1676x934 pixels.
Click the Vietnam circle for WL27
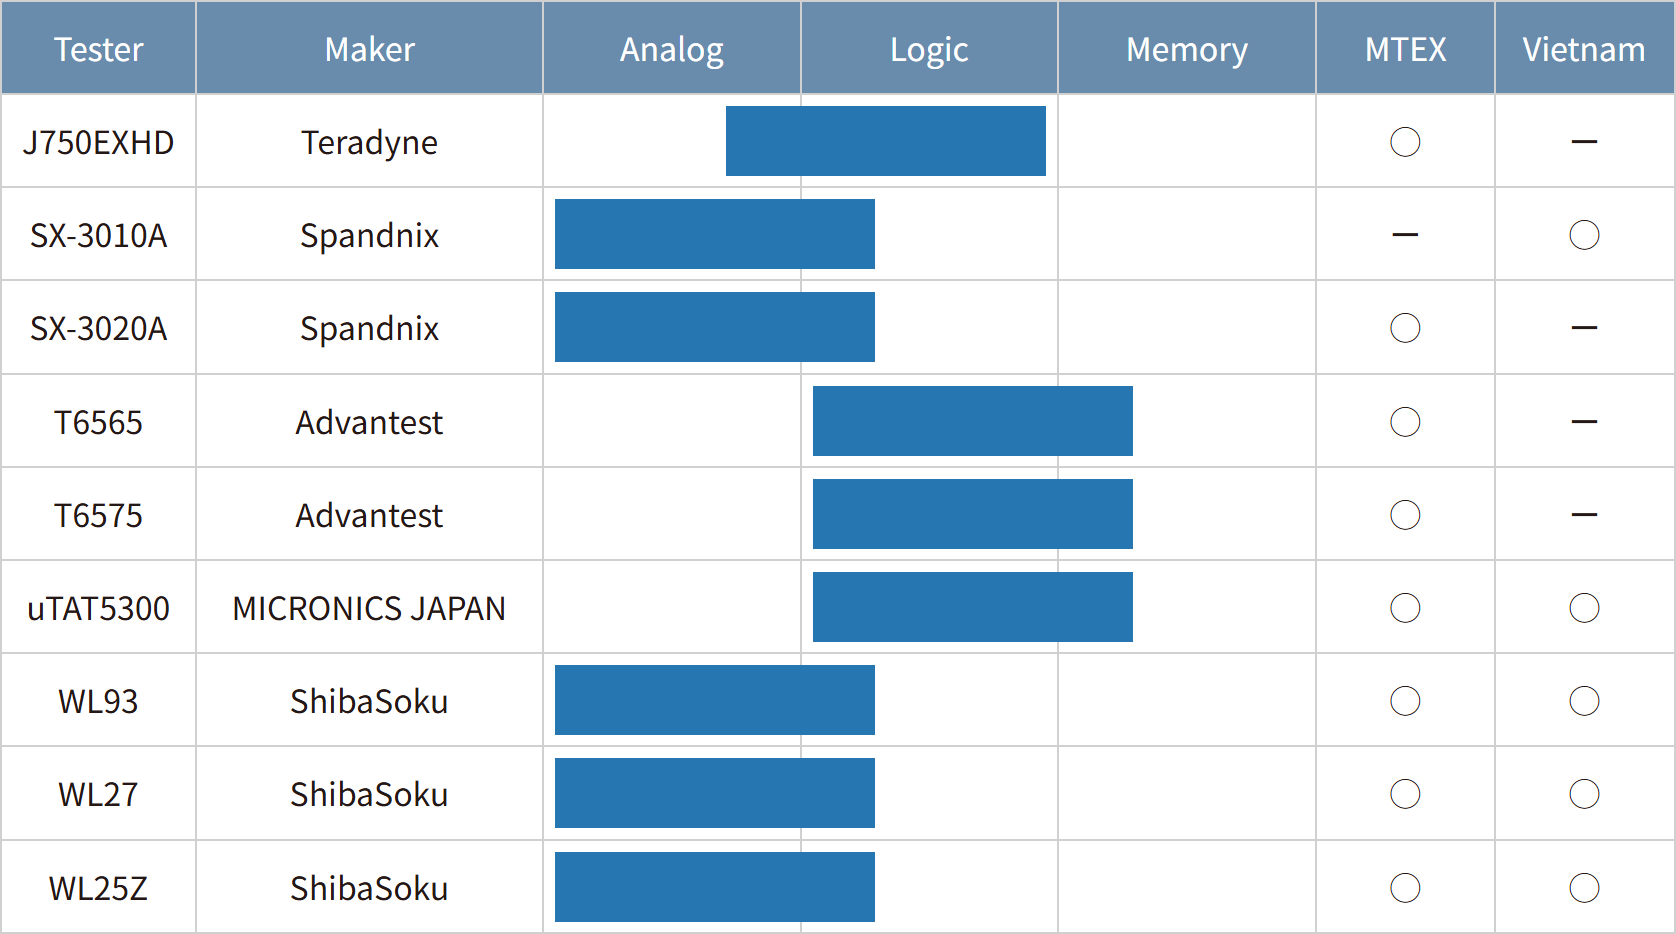(x=1584, y=794)
